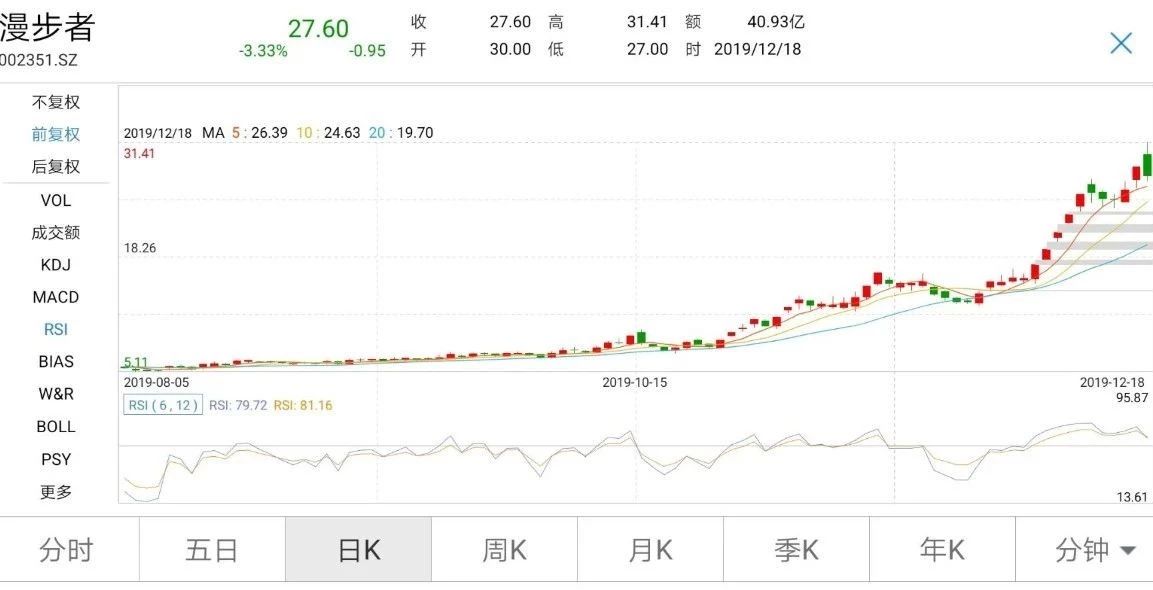Select the RSI indicator
1153x590 pixels.
[56, 330]
